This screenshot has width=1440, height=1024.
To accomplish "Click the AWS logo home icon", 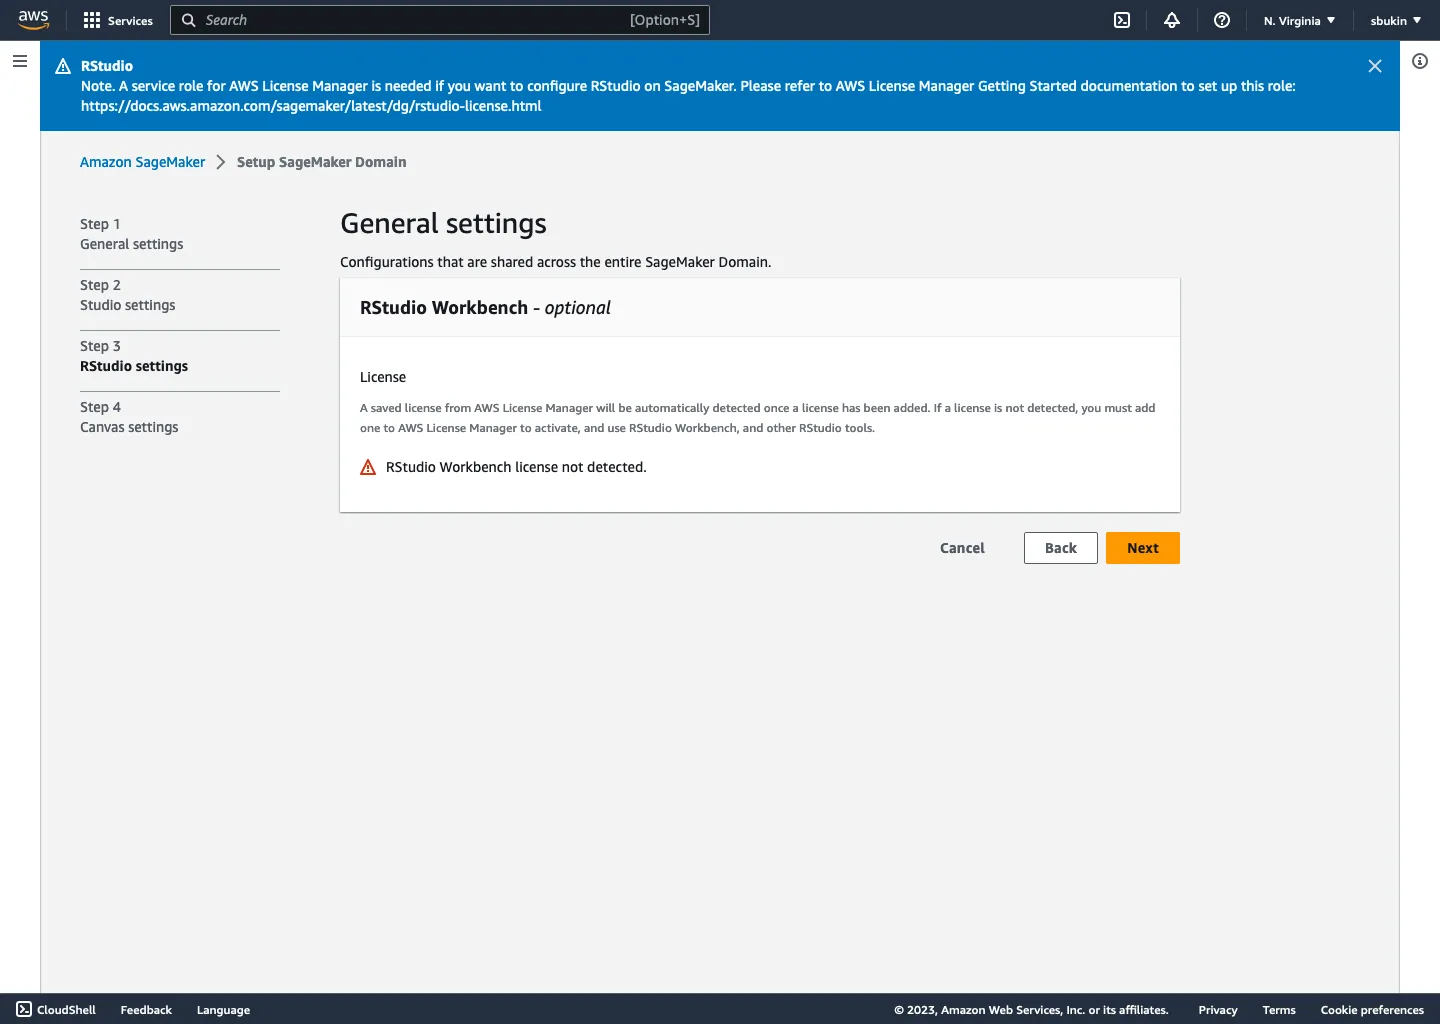I will pos(33,20).
